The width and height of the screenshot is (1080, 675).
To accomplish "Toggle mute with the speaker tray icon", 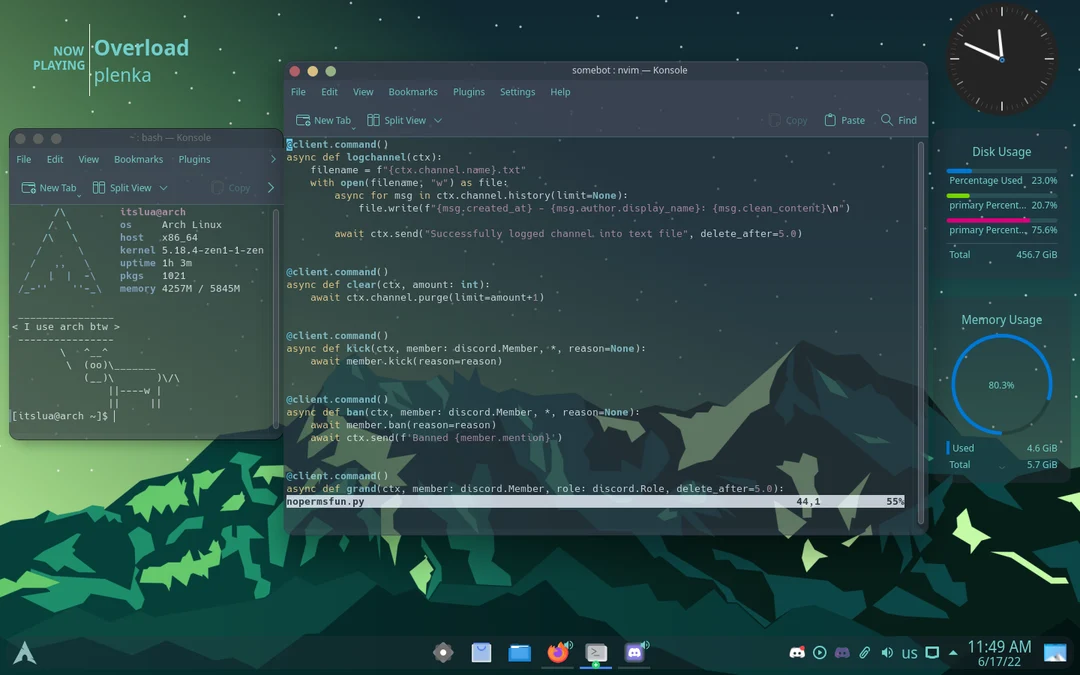I will tap(887, 652).
